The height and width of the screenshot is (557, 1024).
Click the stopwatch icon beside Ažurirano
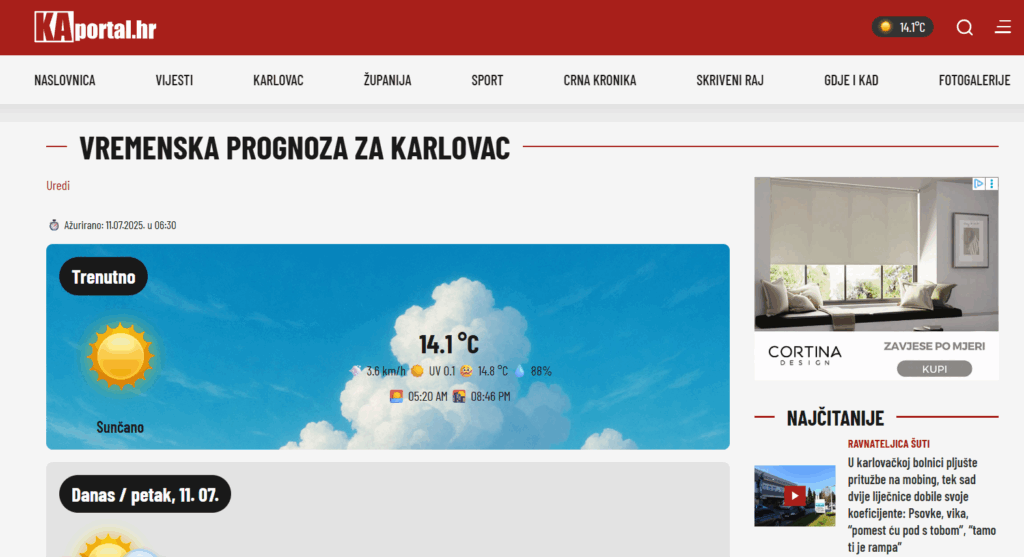coord(54,225)
